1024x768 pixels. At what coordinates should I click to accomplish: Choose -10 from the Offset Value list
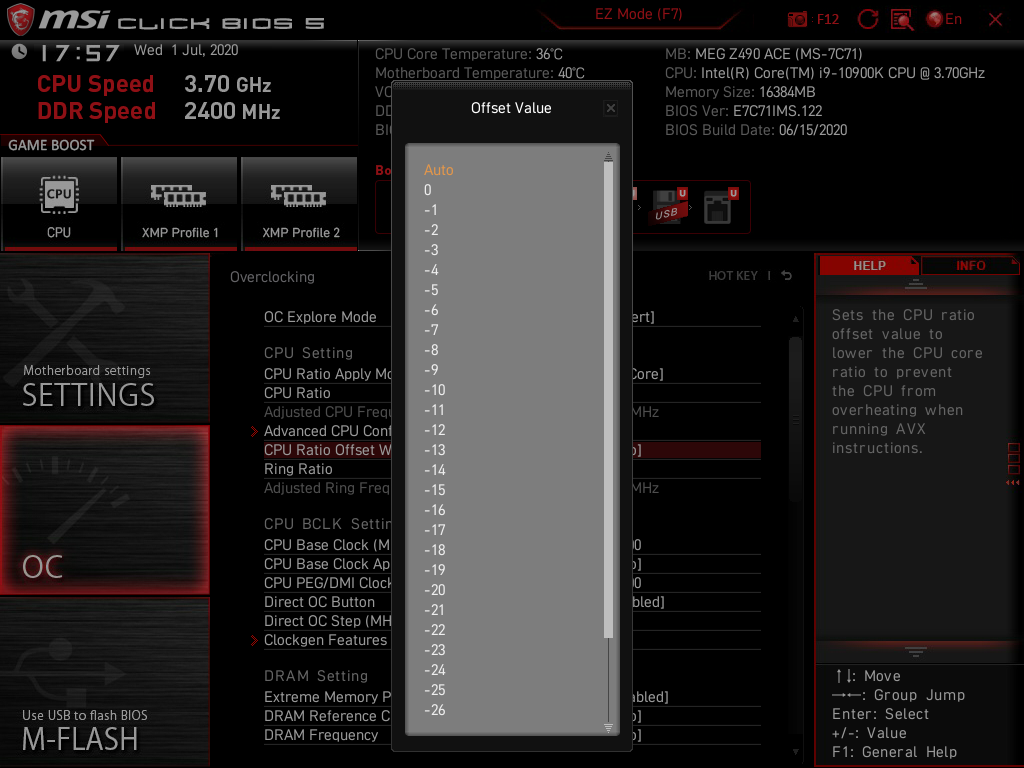coord(435,390)
